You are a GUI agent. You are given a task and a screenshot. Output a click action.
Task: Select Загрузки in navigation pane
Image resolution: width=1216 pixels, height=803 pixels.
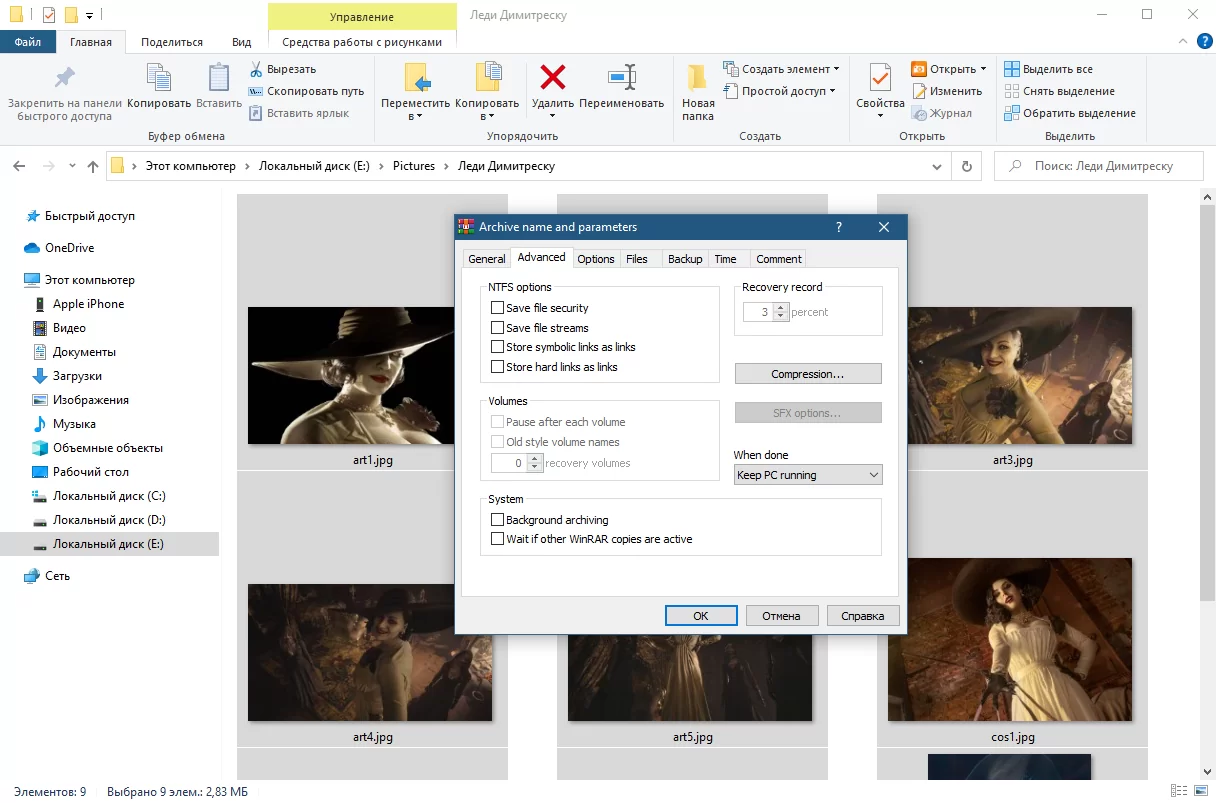[77, 376]
